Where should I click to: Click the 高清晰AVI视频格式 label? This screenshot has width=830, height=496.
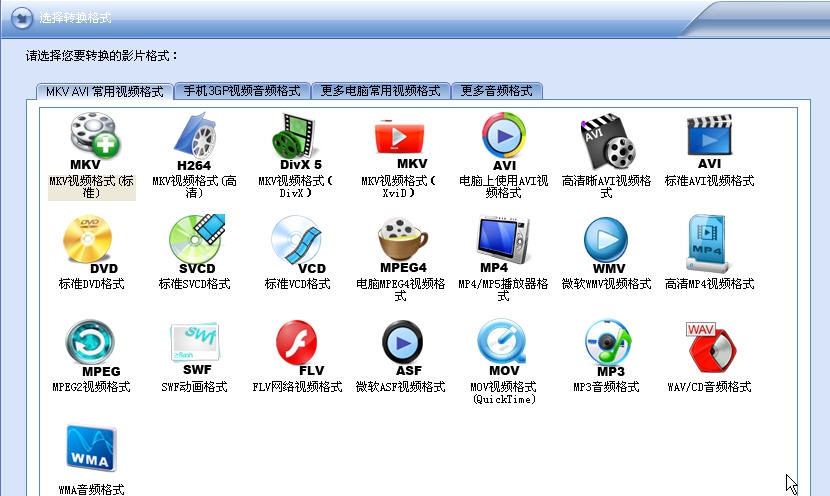pyautogui.click(x=607, y=187)
